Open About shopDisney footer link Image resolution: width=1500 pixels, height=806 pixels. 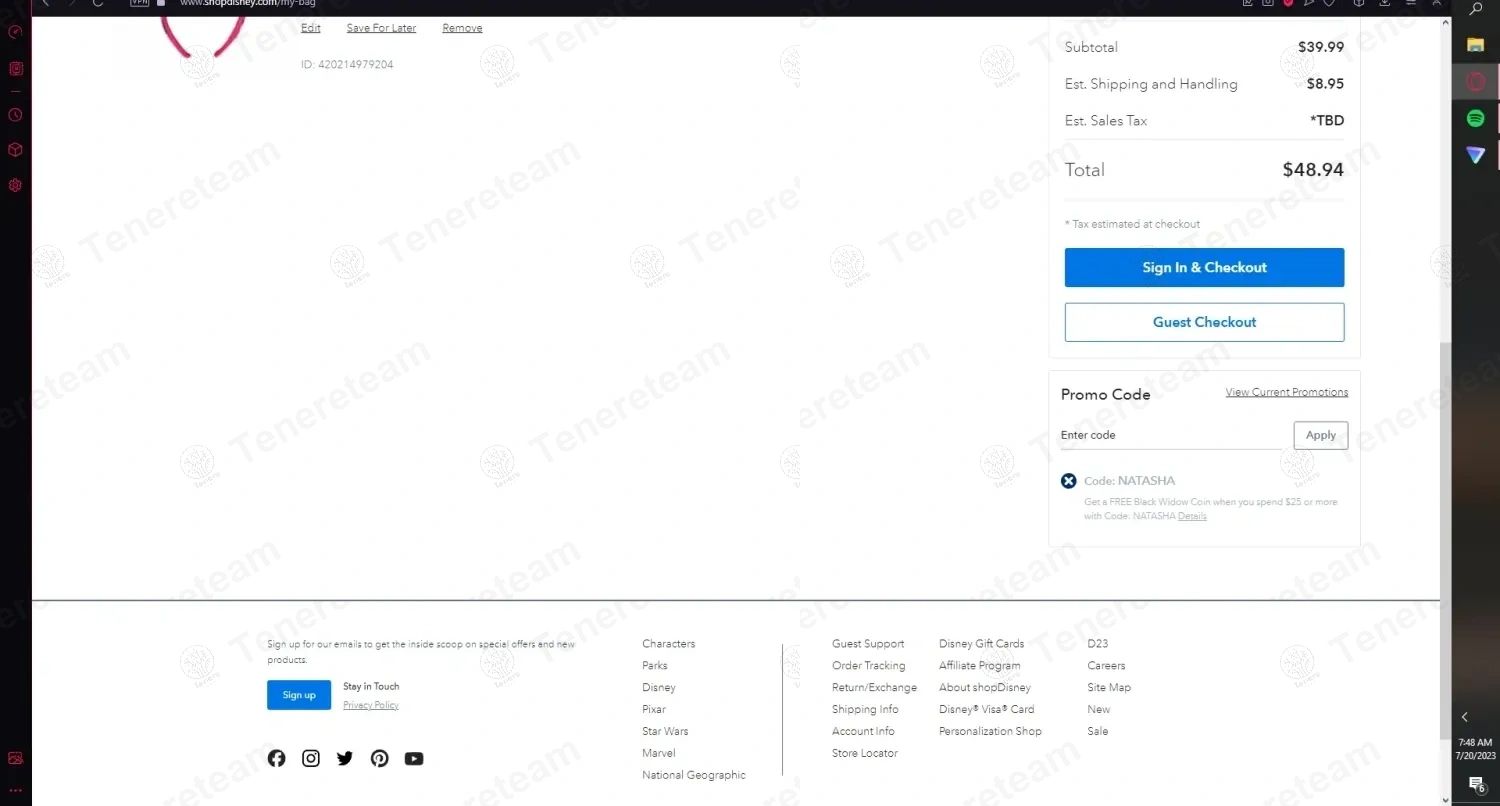point(985,688)
